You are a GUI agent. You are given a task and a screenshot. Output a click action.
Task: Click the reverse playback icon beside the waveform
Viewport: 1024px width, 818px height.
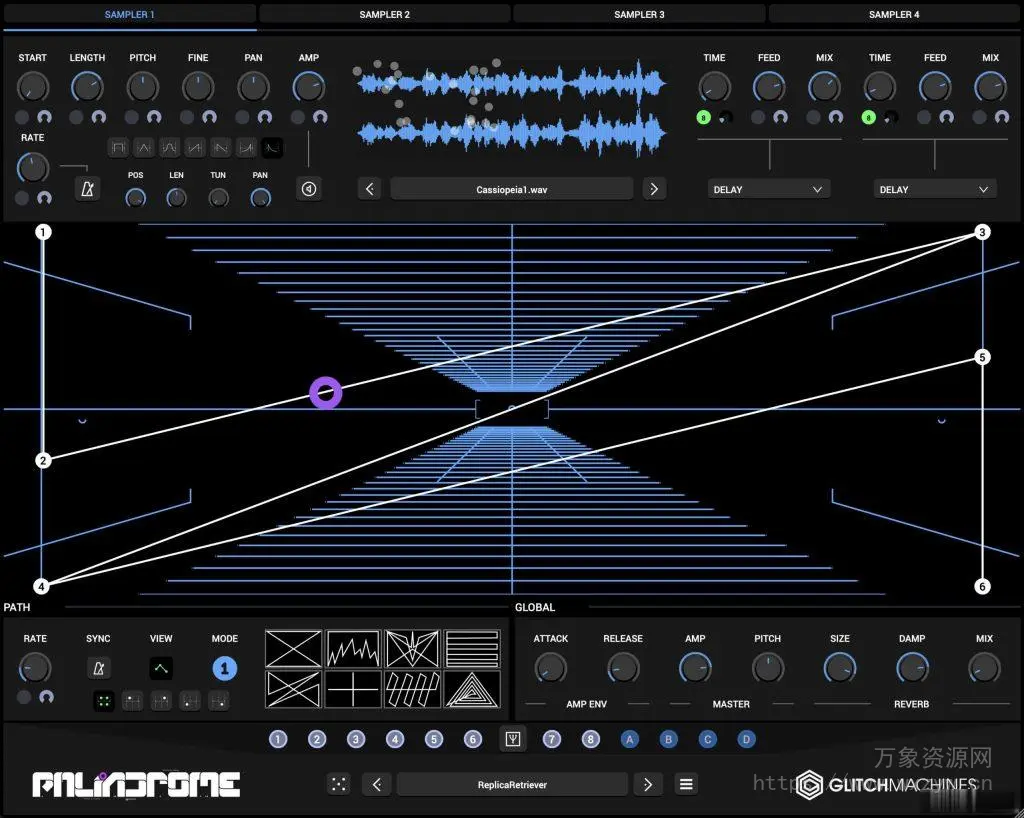point(308,189)
